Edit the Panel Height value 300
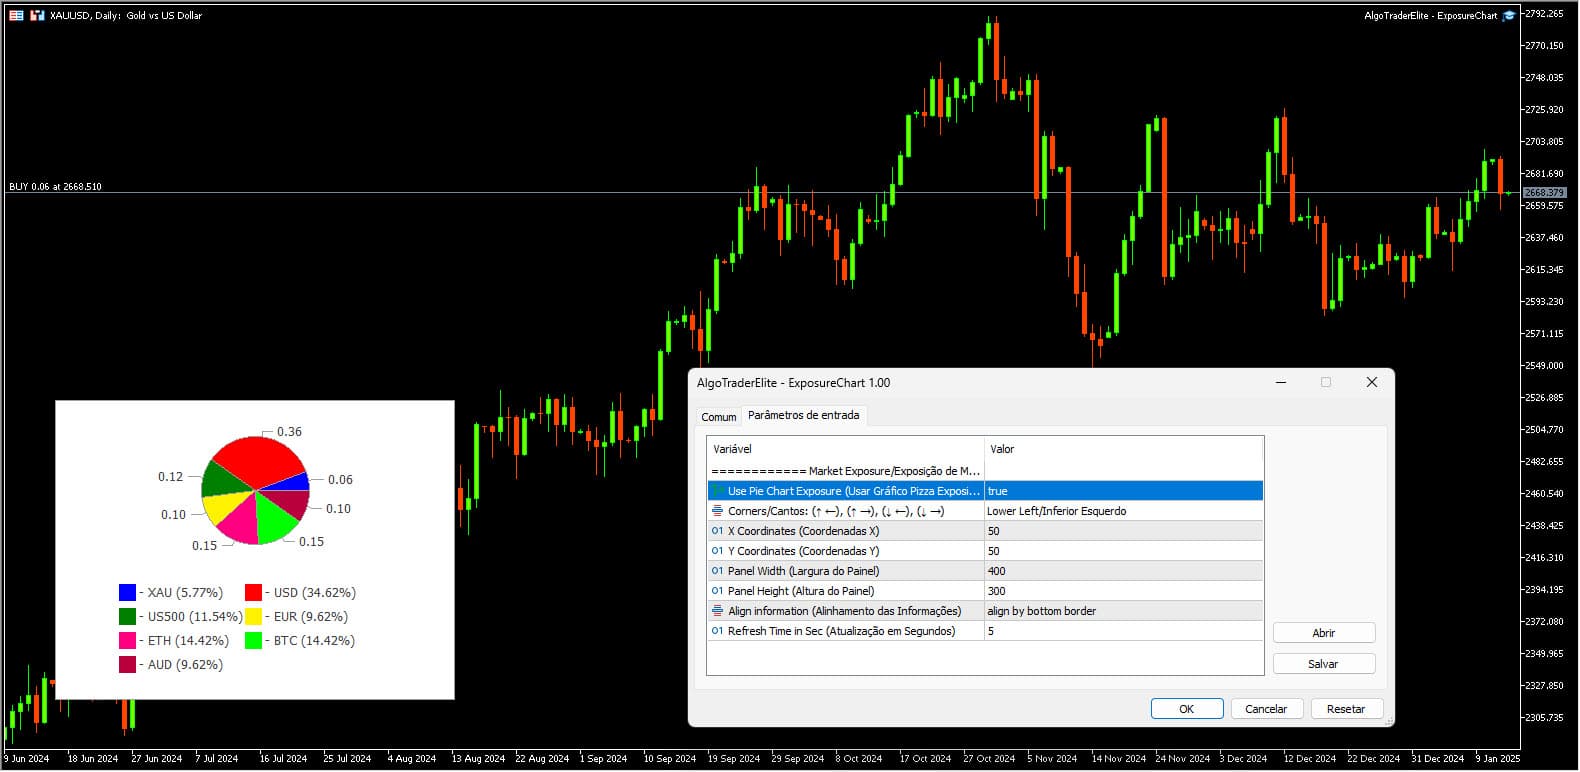The width and height of the screenshot is (1580, 772). click(1124, 591)
